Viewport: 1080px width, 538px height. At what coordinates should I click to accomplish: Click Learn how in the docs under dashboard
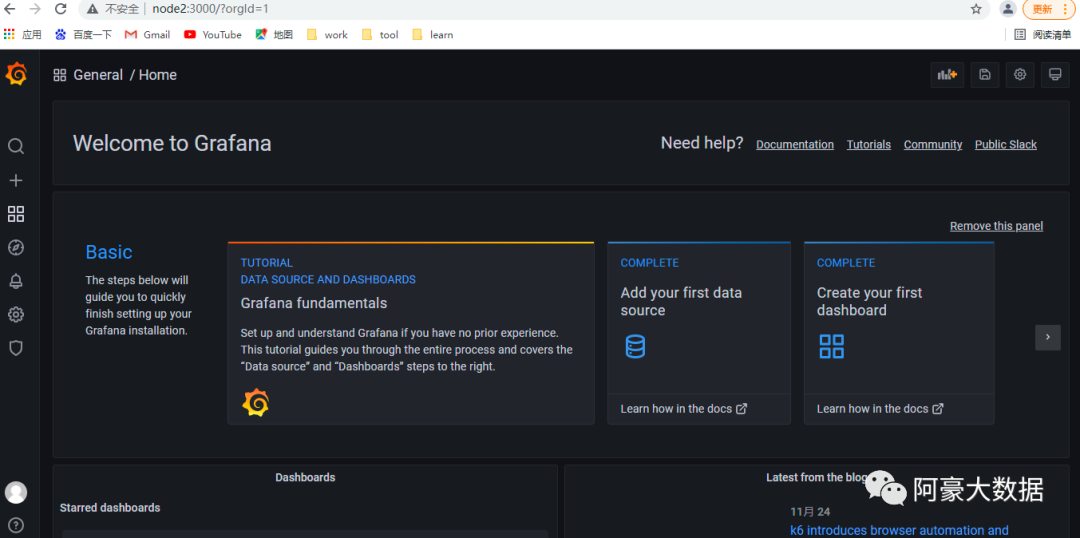[880, 408]
